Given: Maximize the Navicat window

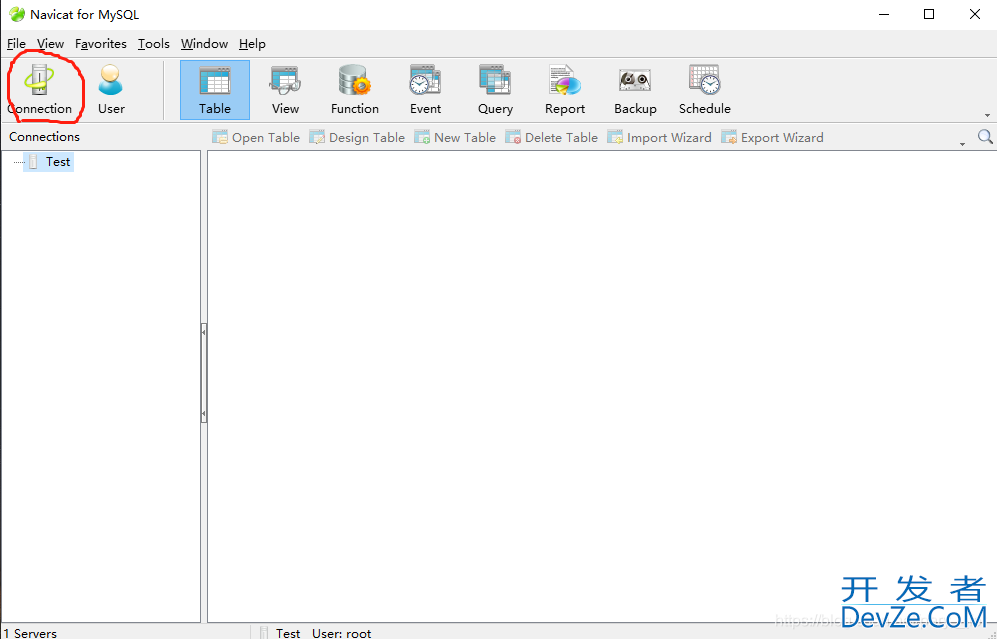Looking at the screenshot, I should coord(929,14).
